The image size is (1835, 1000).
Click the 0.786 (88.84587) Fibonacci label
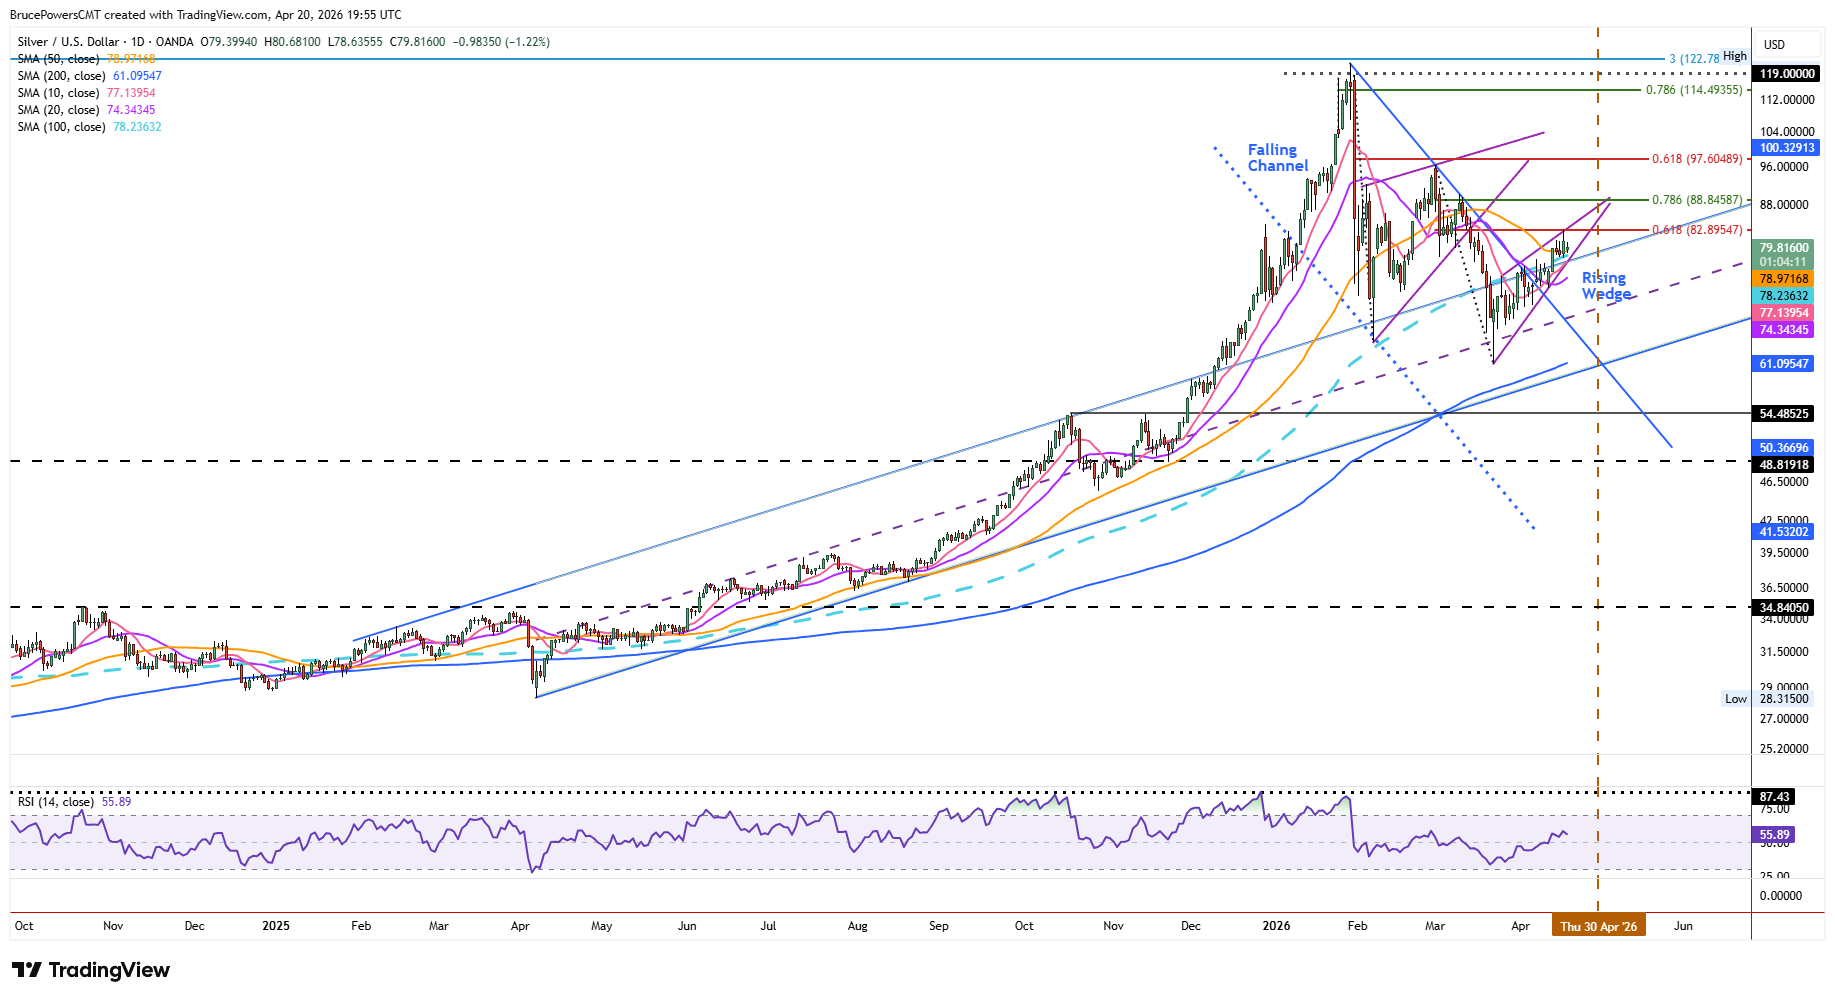click(x=1697, y=200)
